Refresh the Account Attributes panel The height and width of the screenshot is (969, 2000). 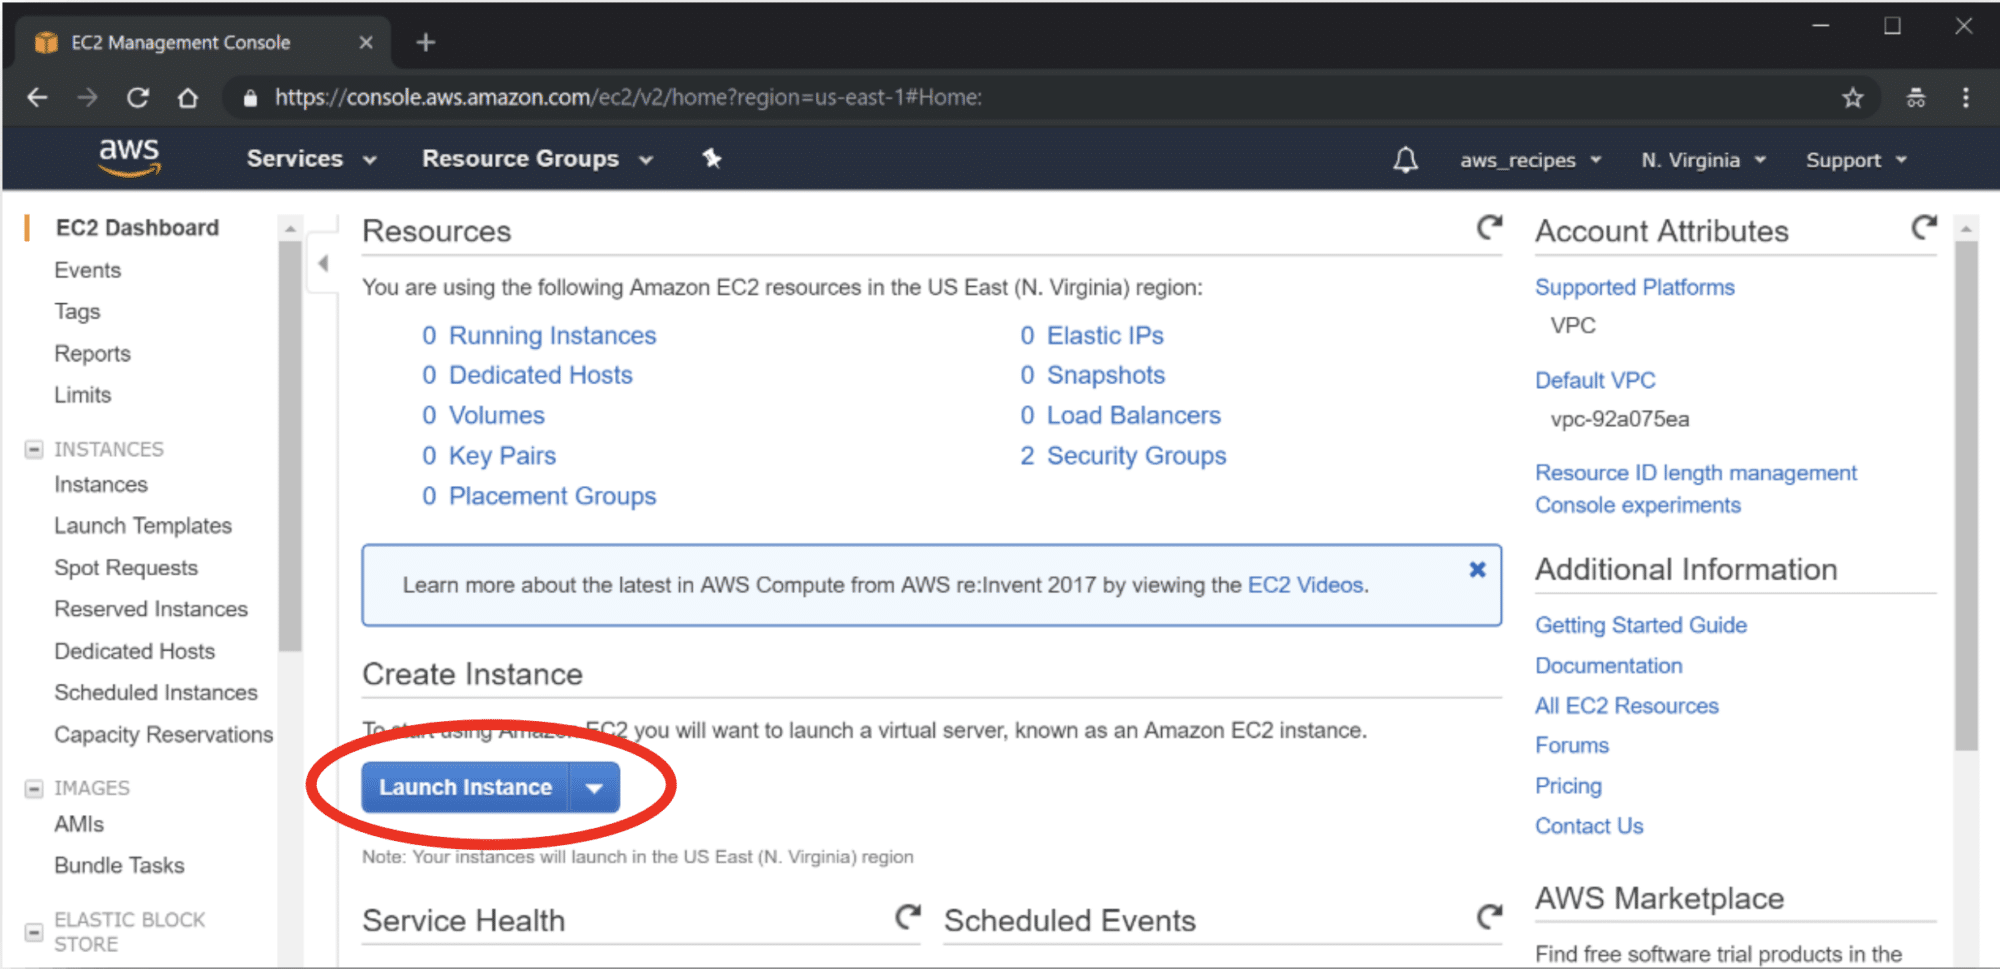(x=1924, y=228)
